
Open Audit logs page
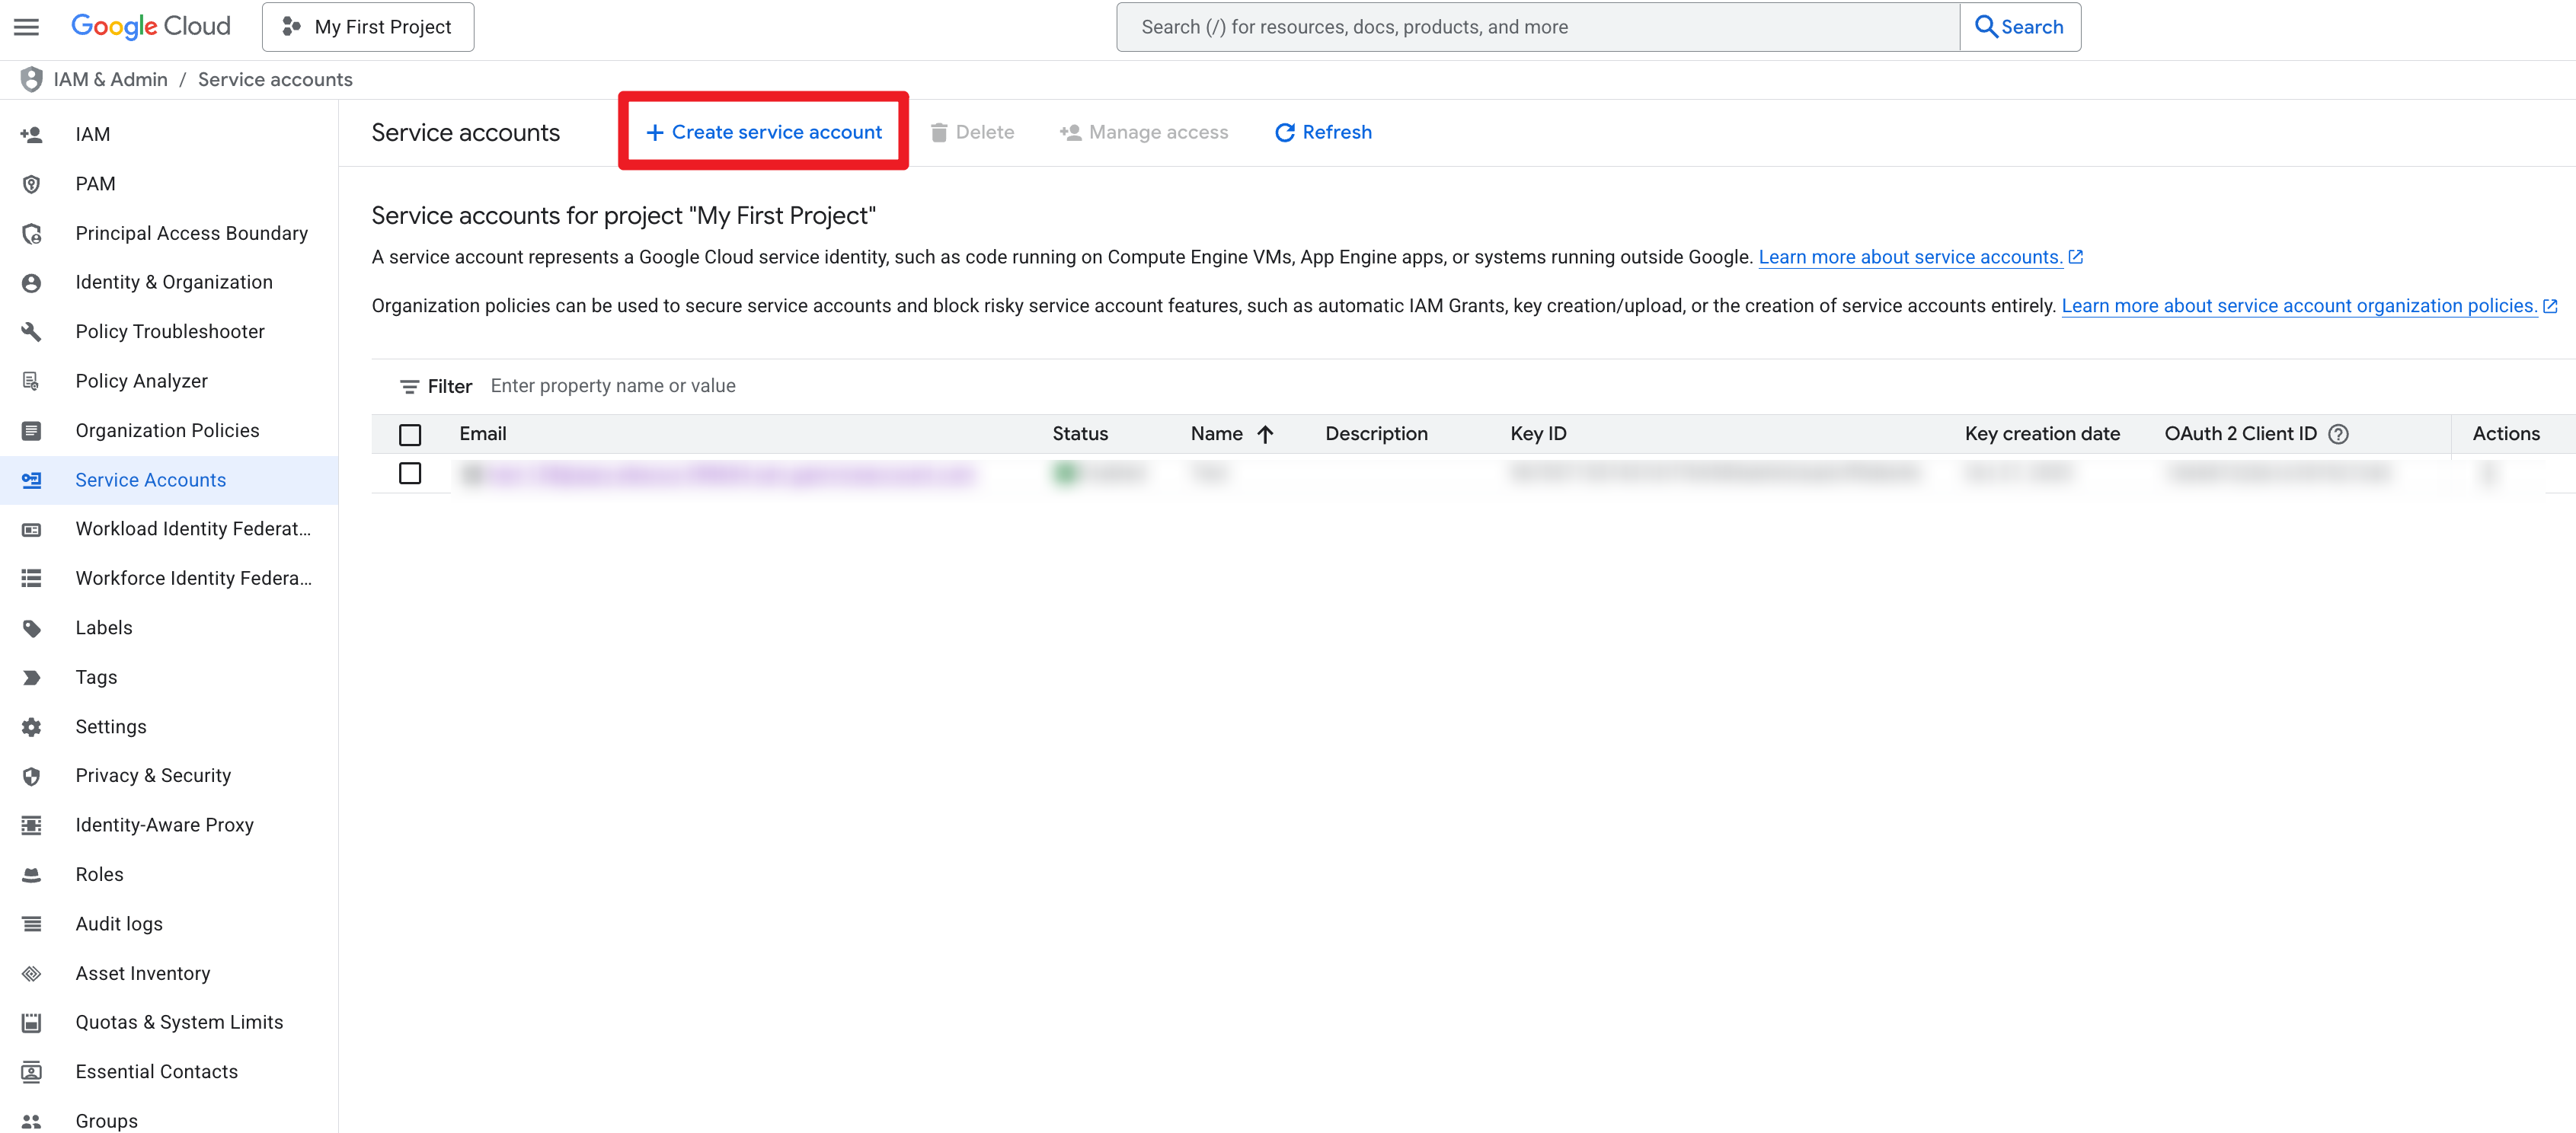point(119,924)
